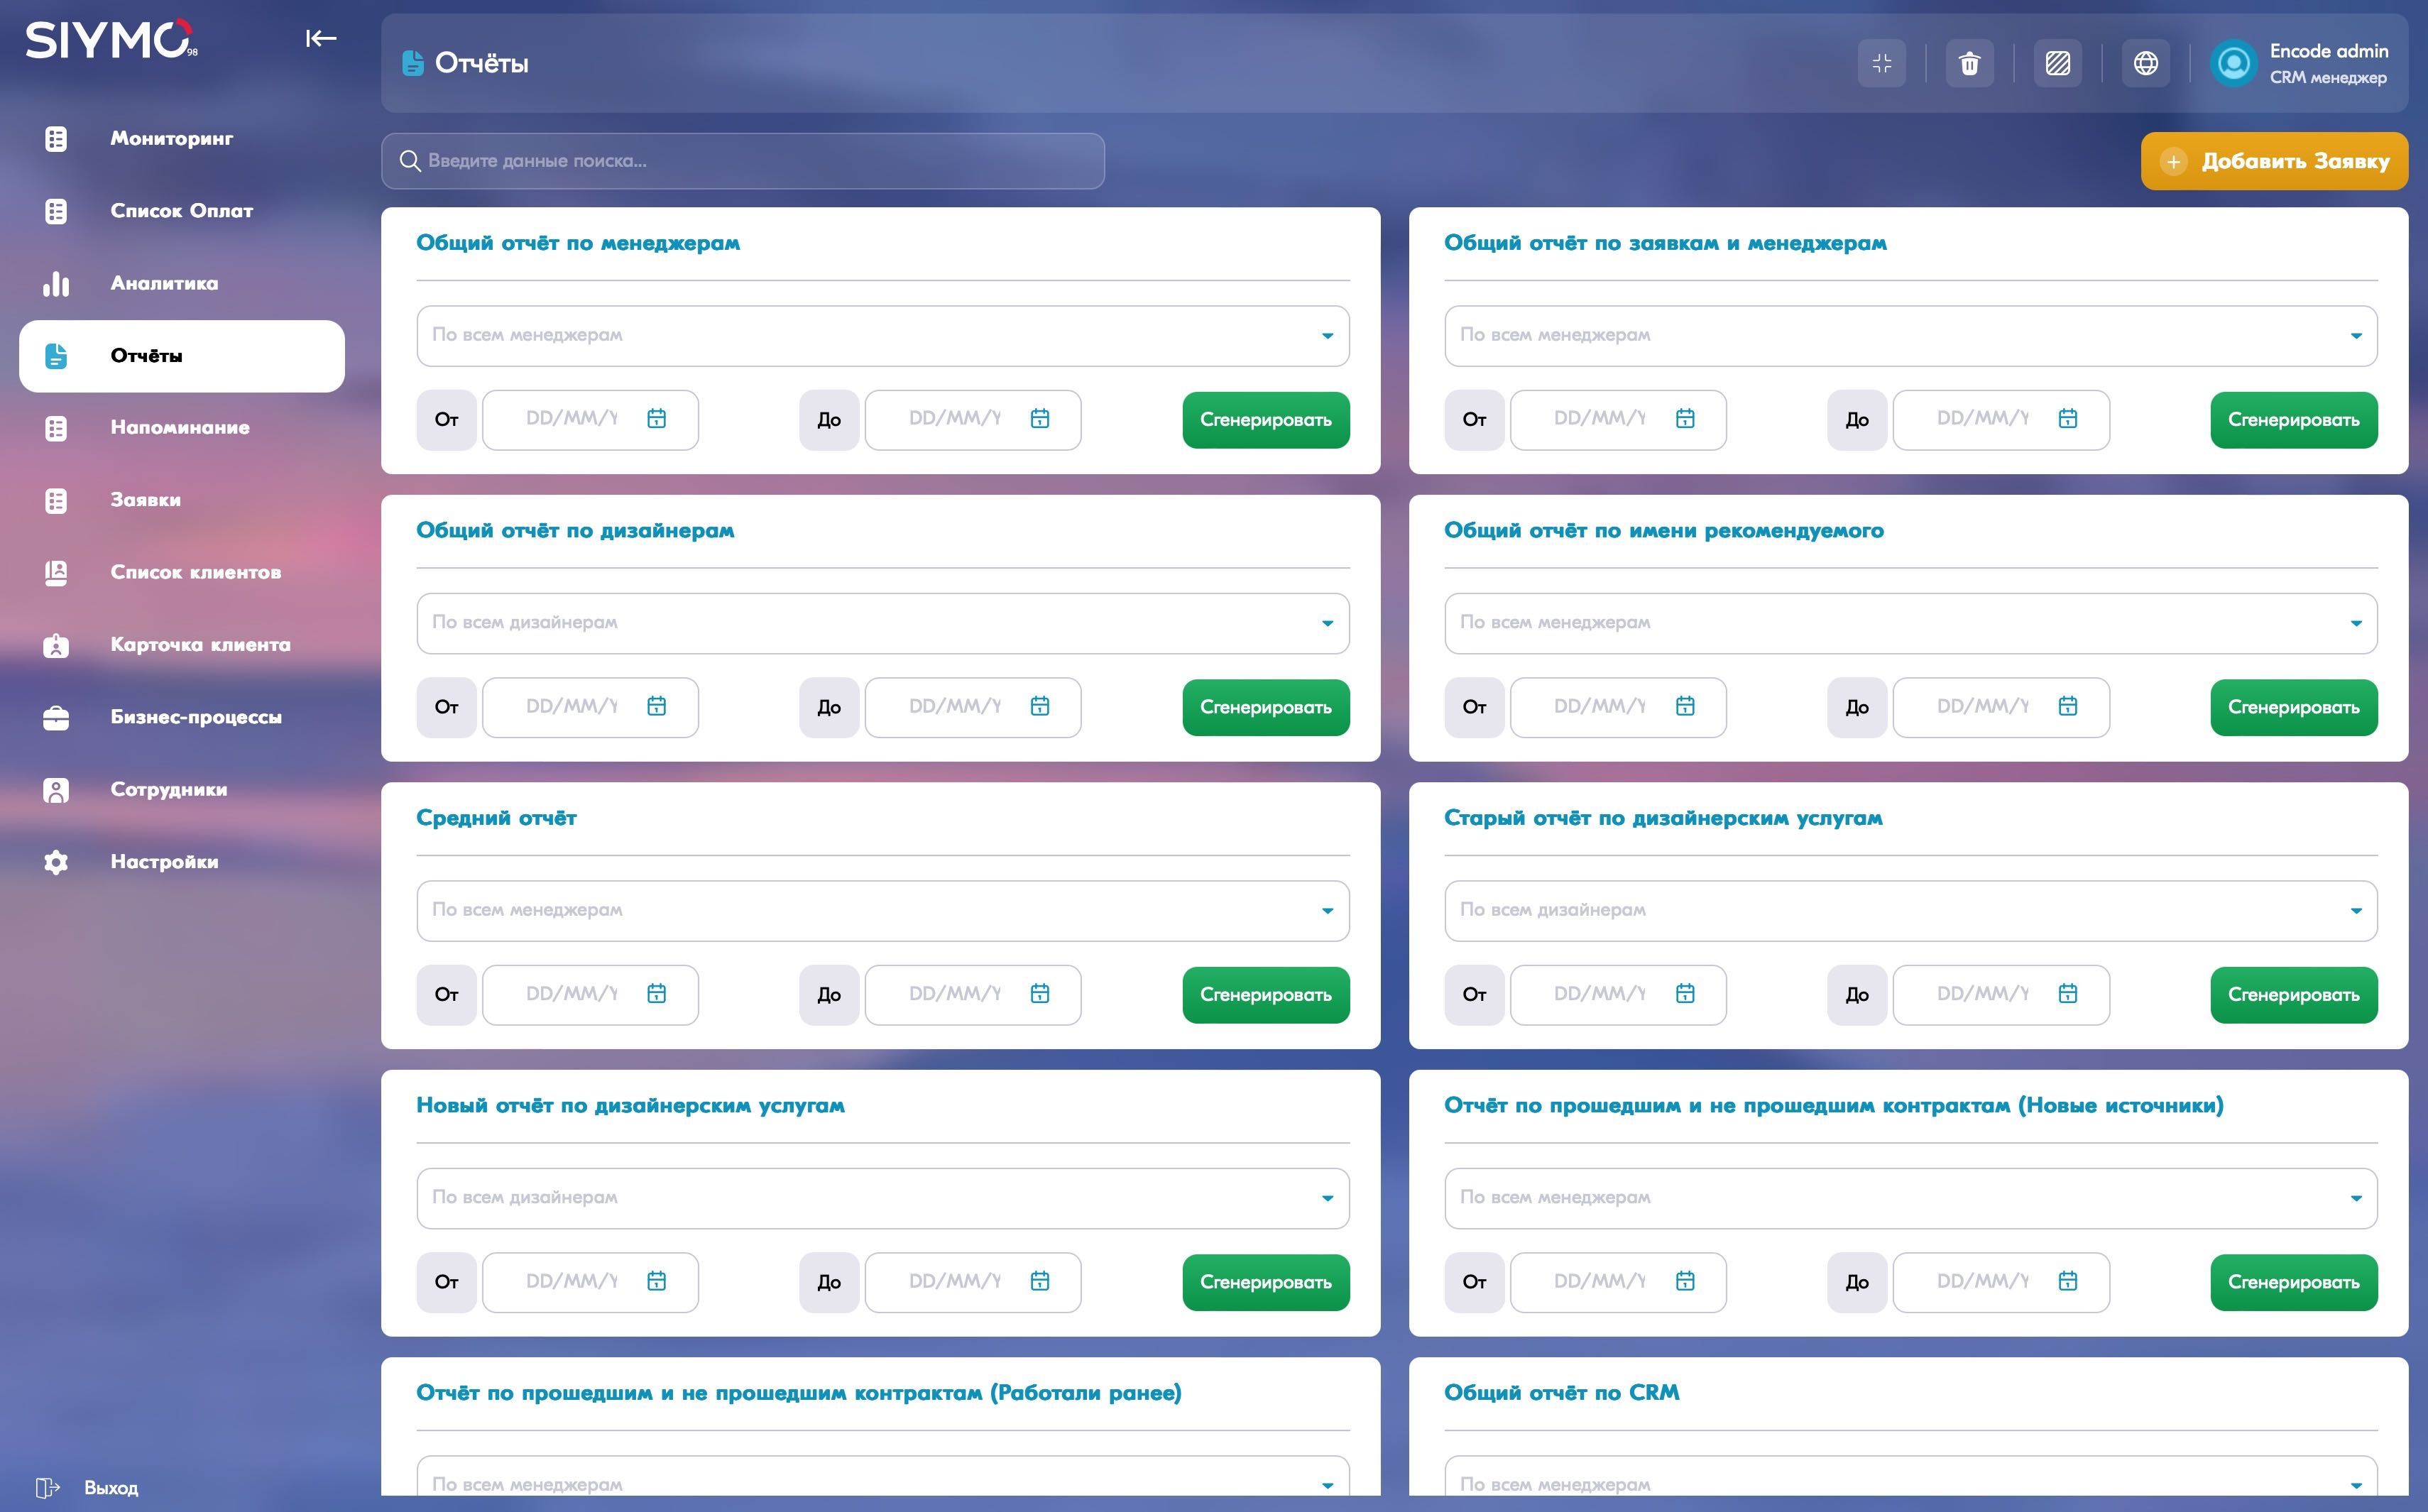The height and width of the screenshot is (1512, 2428).
Task: Generate the Общий отчёт по заявкам и менеджерам report
Action: [2293, 420]
